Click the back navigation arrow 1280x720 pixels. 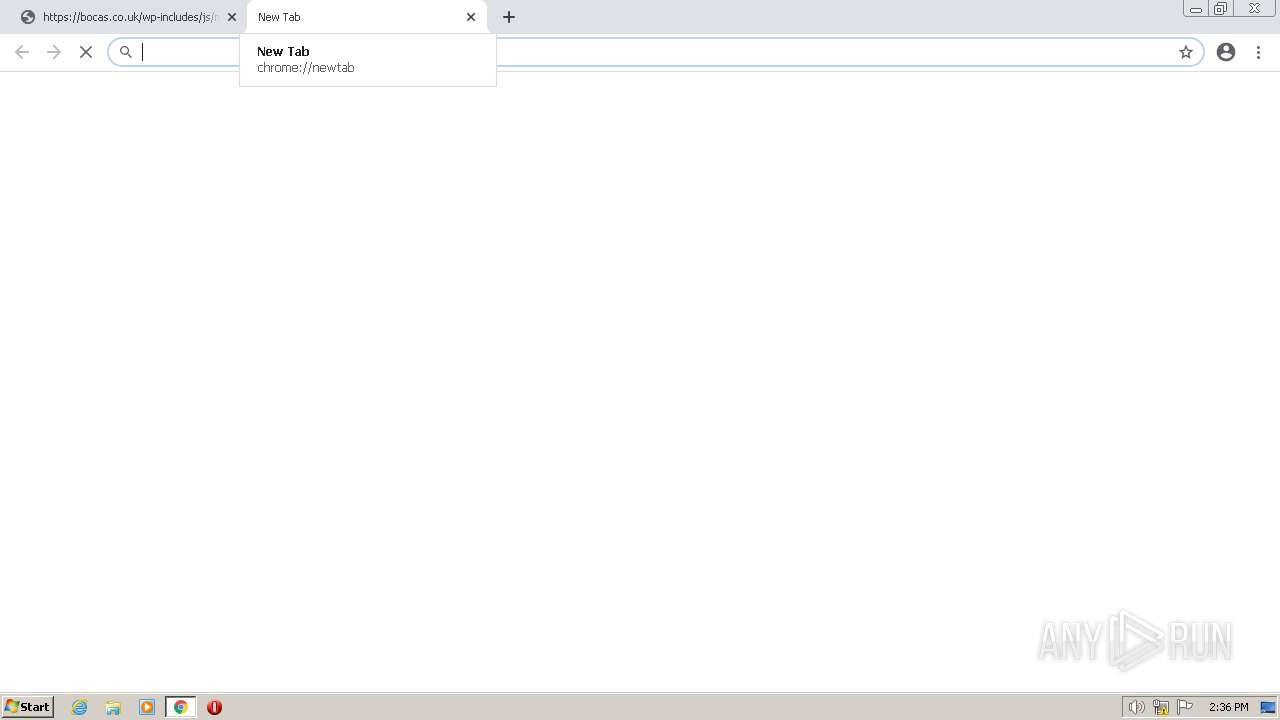click(22, 52)
